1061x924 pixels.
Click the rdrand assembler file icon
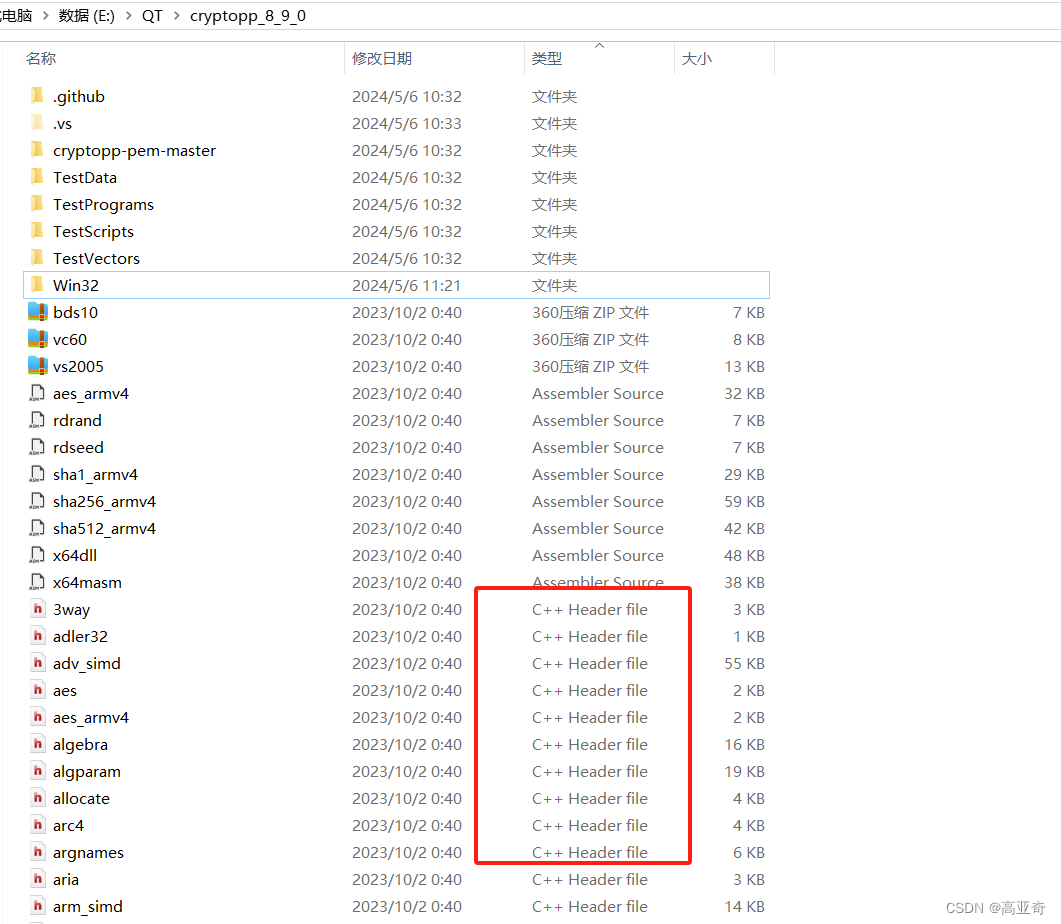coord(37,420)
